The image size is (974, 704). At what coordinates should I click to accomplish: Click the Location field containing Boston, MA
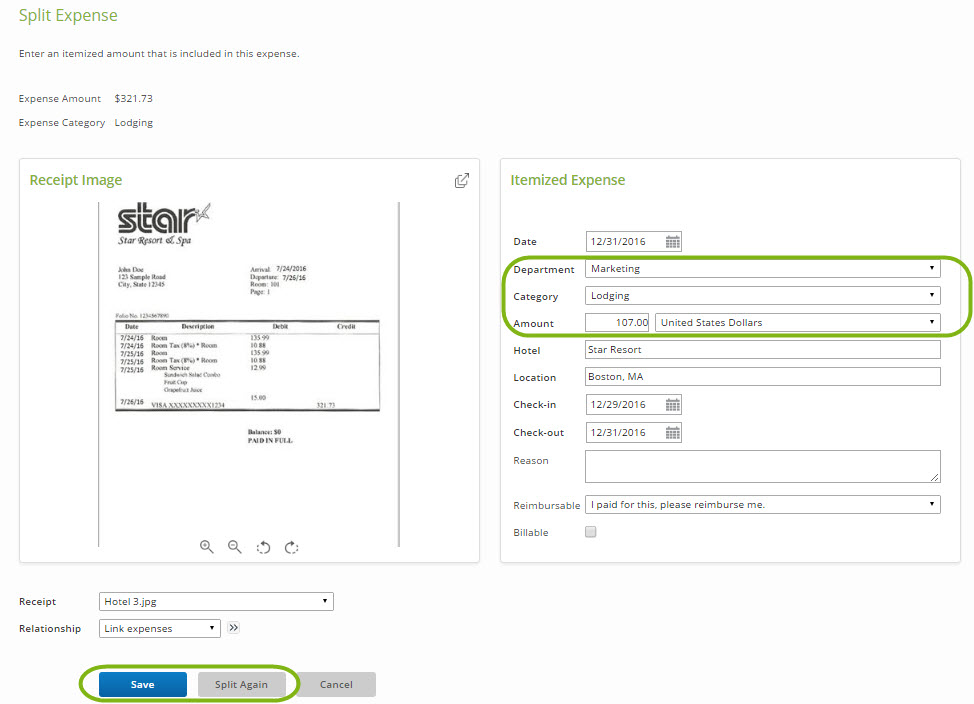coord(763,377)
